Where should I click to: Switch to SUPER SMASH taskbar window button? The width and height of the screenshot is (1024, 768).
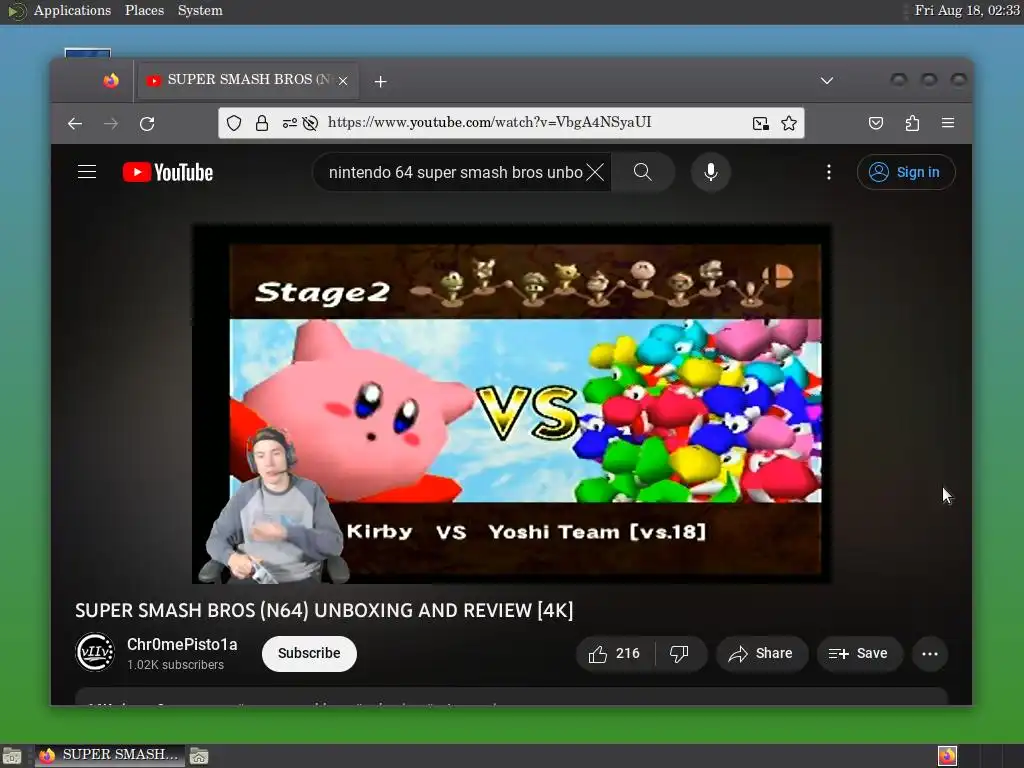point(110,756)
